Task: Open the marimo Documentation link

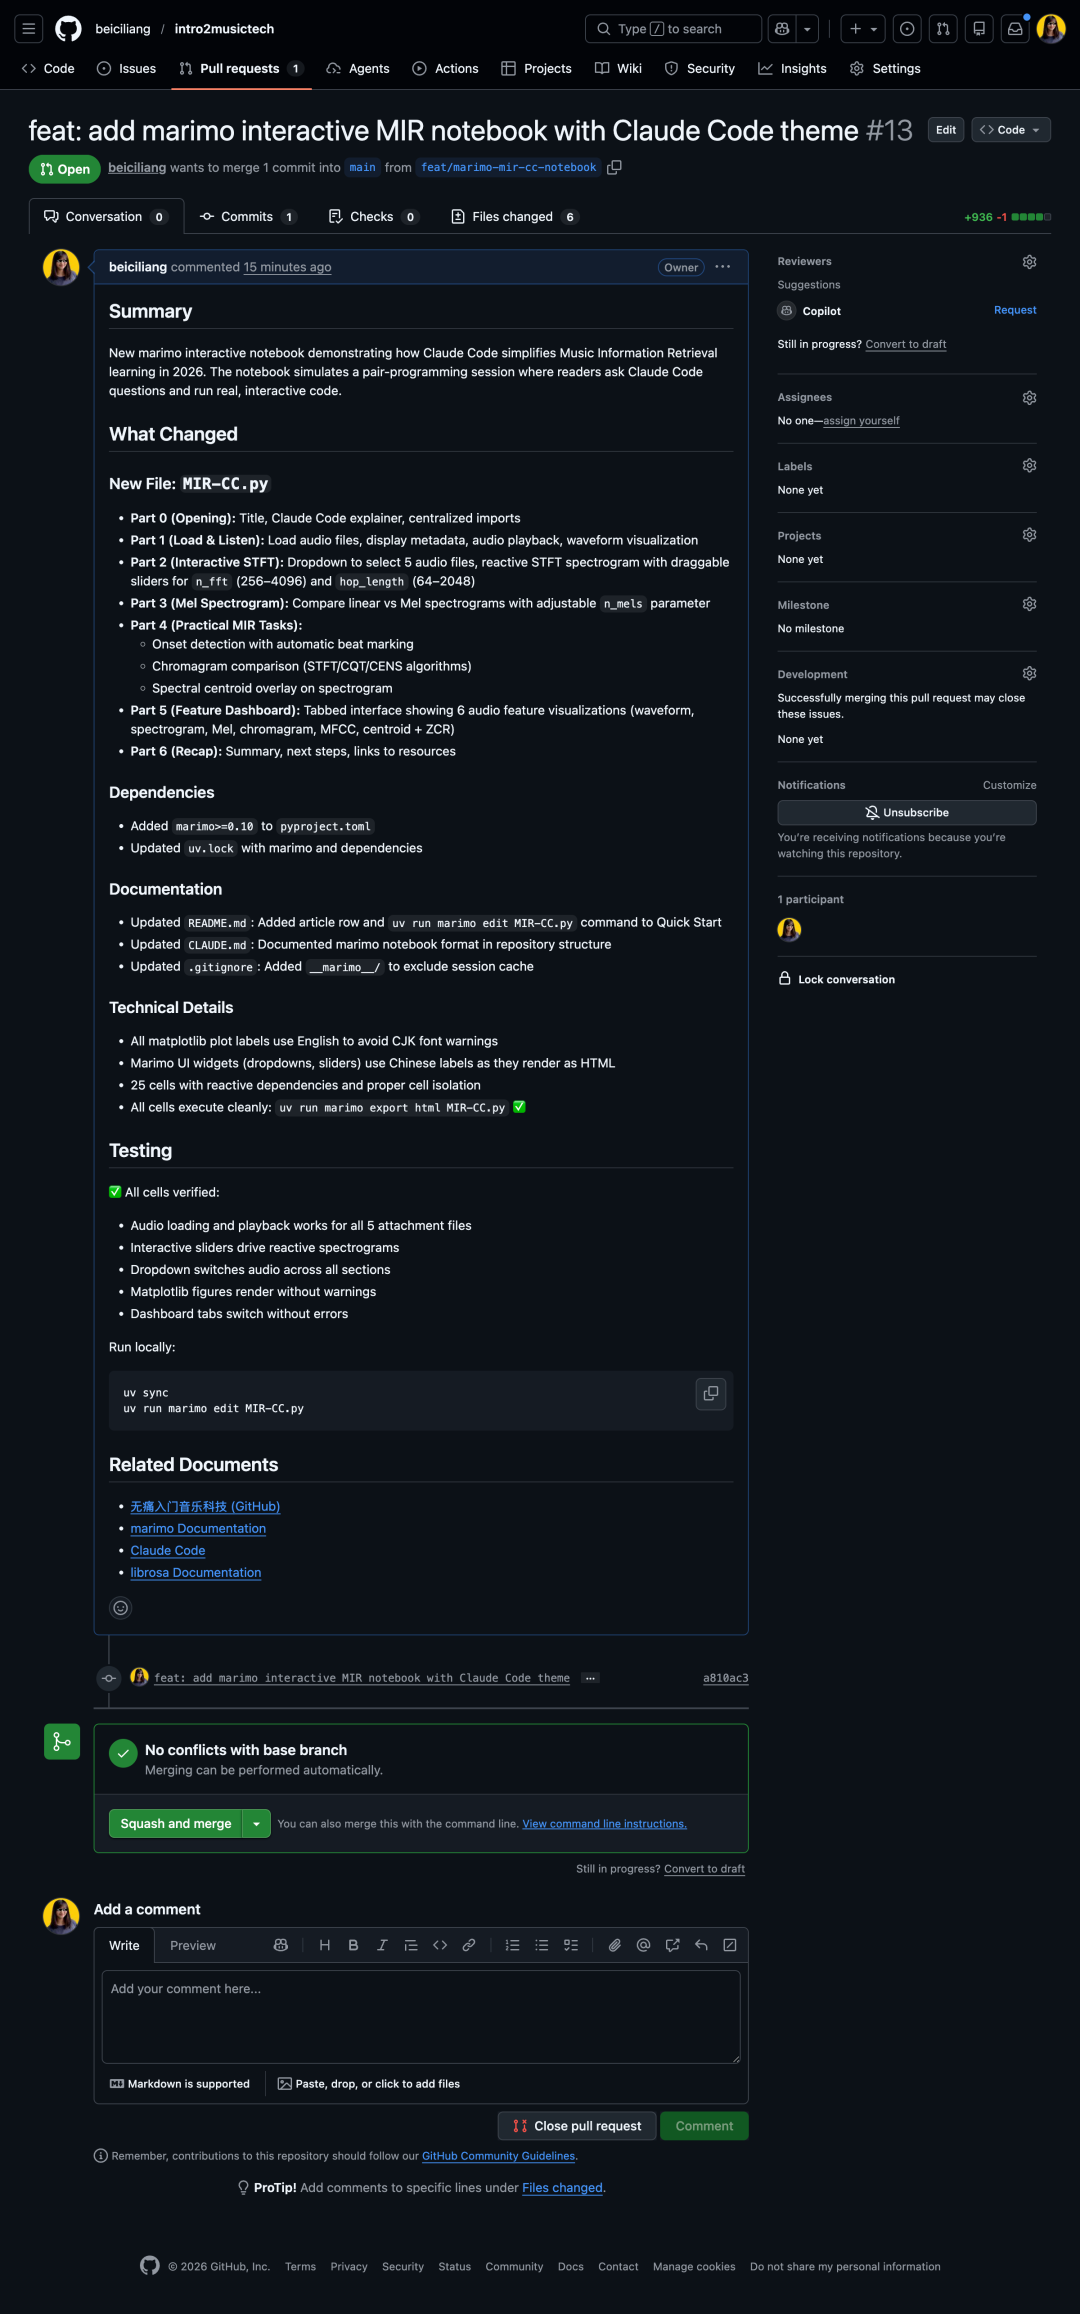Action: [198, 1529]
